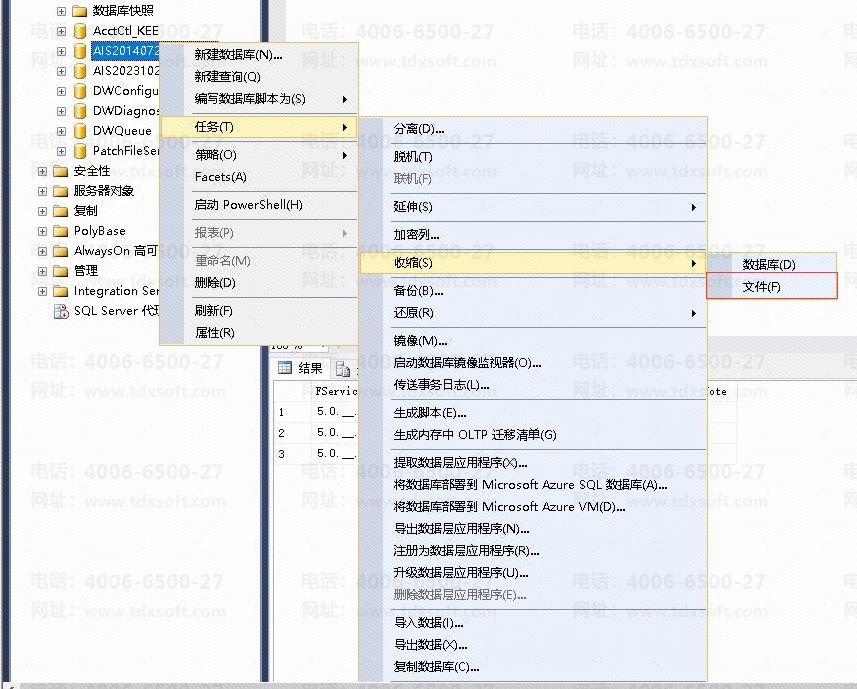The height and width of the screenshot is (689, 857).
Task: Click the AIS2023102 database icon
Action: (80, 71)
